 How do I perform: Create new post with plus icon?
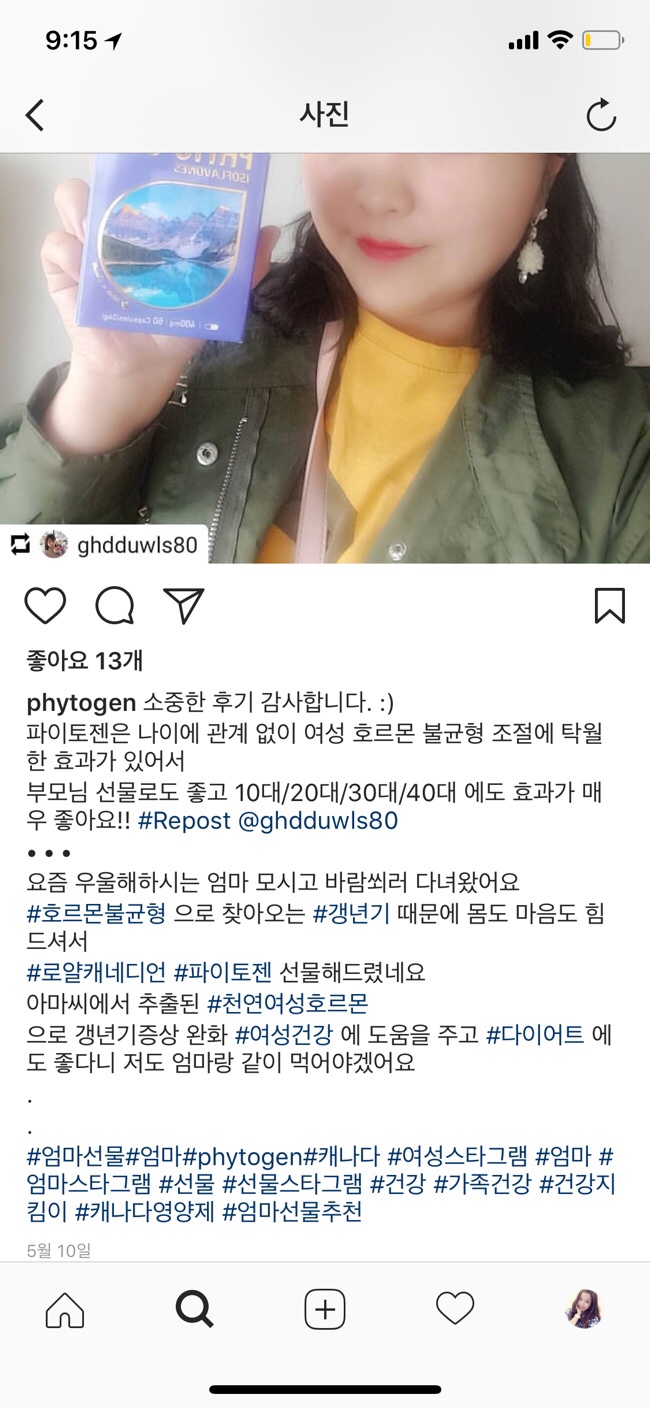325,1309
